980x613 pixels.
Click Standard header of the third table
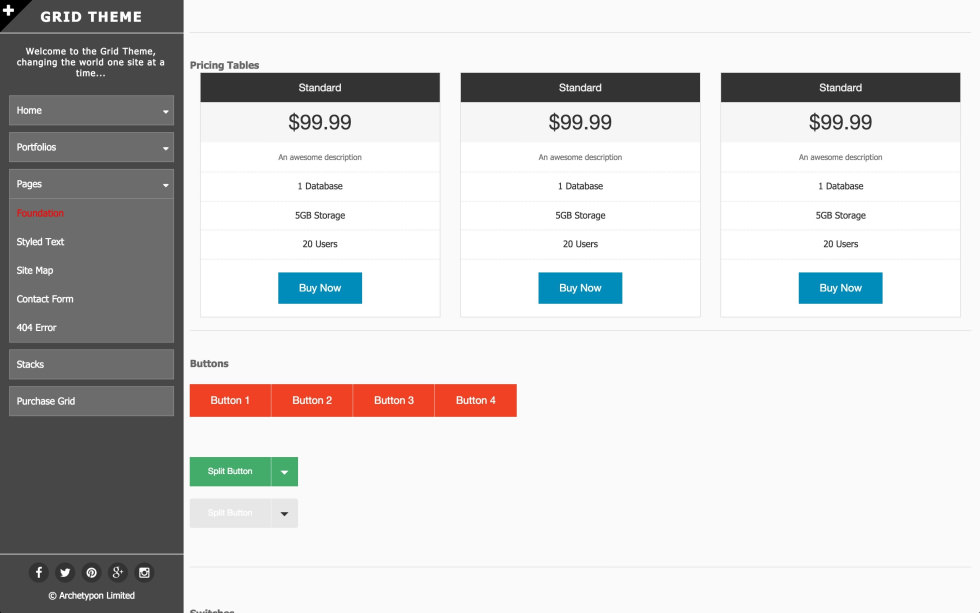point(841,87)
